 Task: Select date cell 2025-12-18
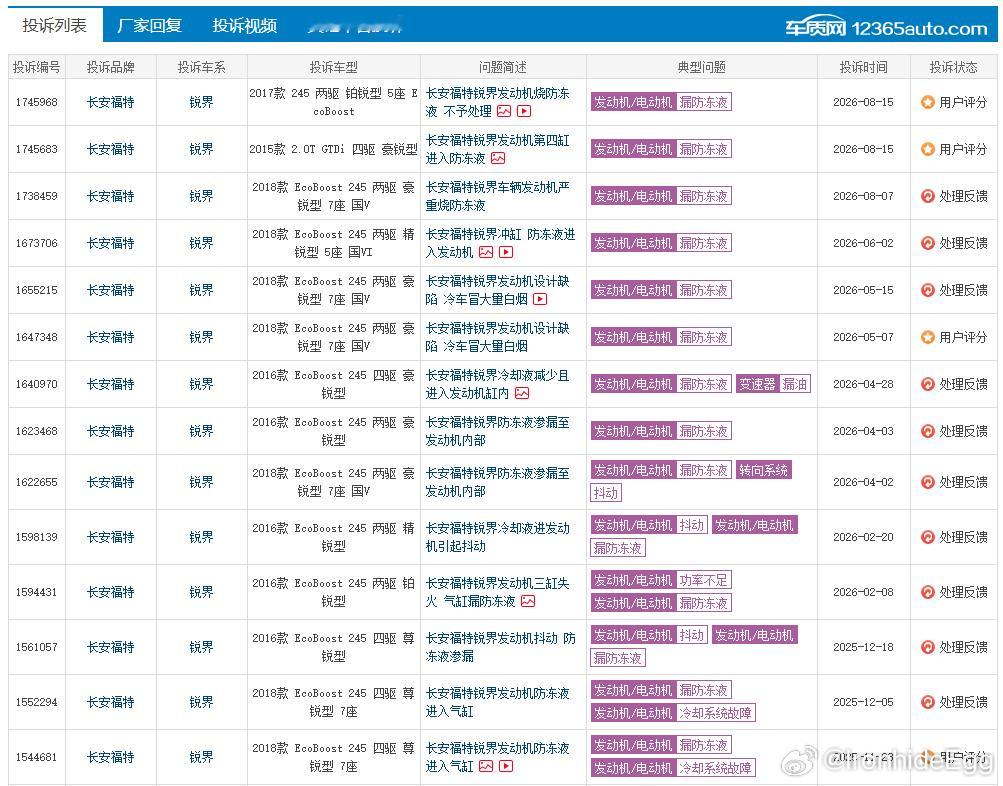(x=864, y=647)
